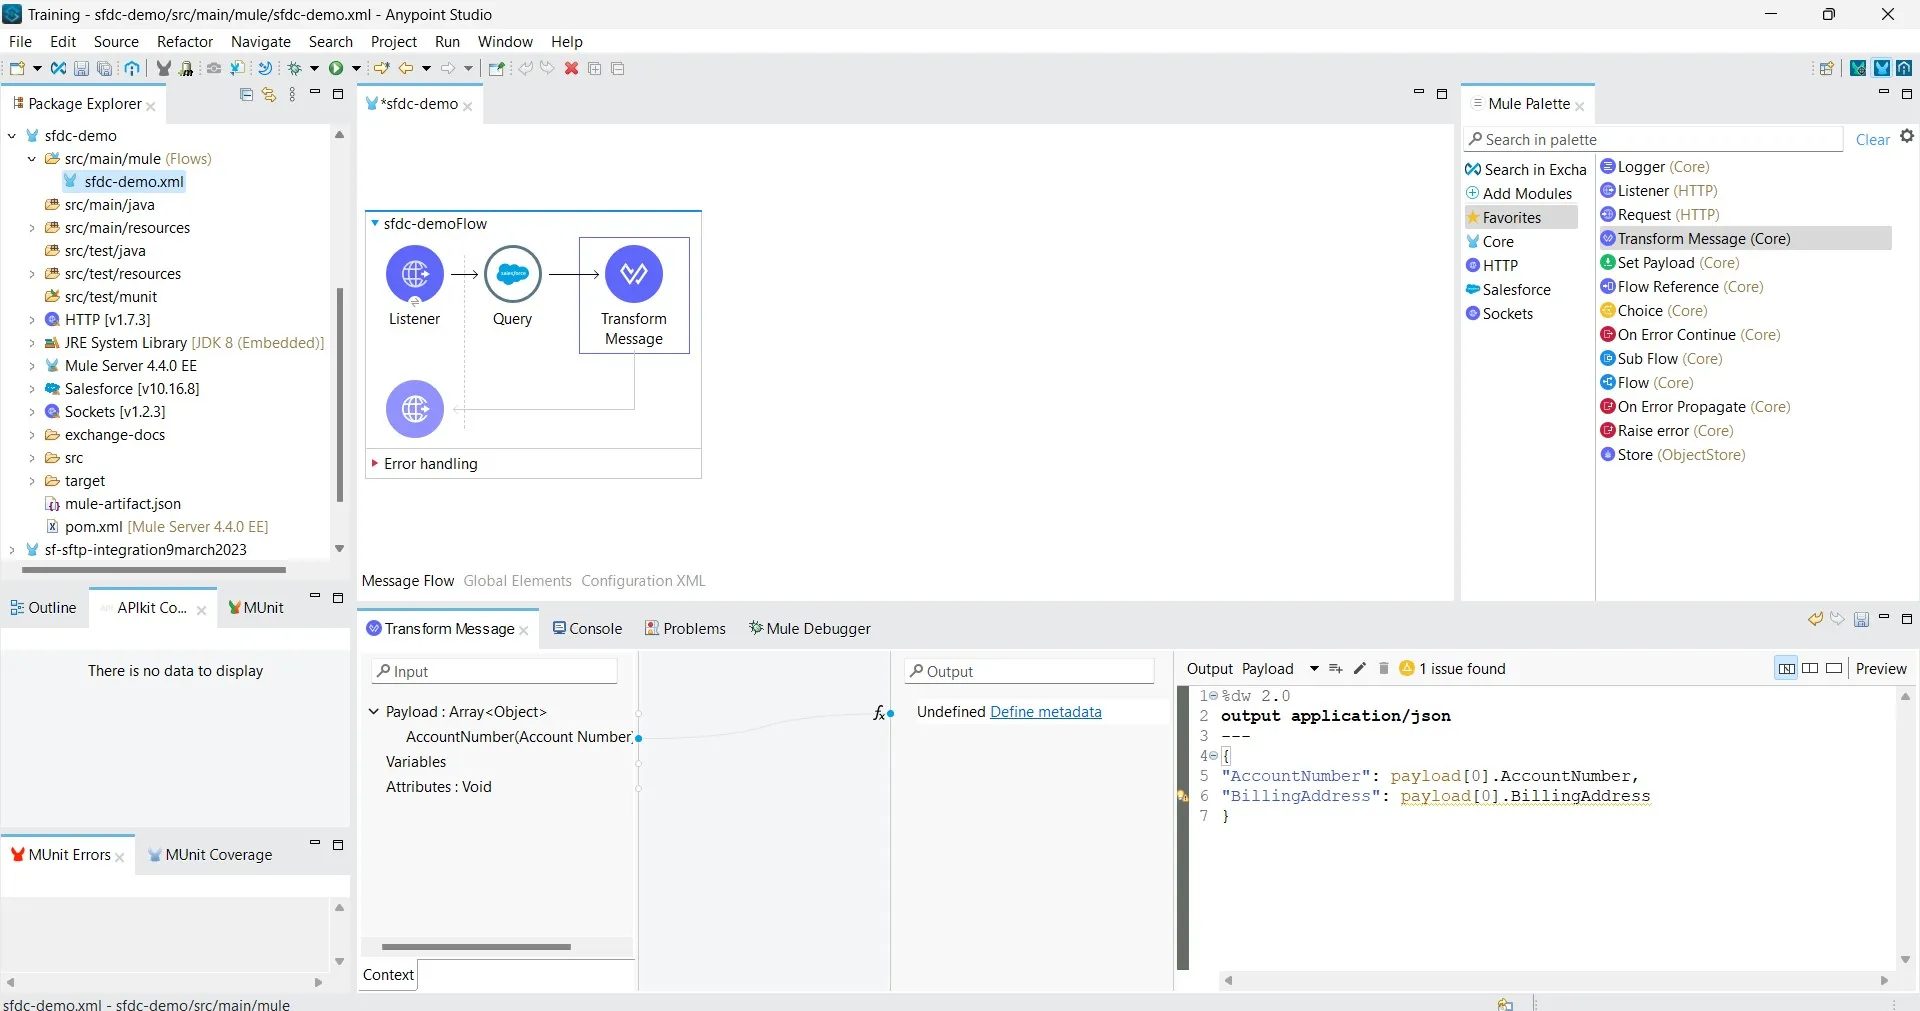Viewport: 1920px width, 1011px height.
Task: Click the Package Explorer view menu dots
Action: click(292, 95)
